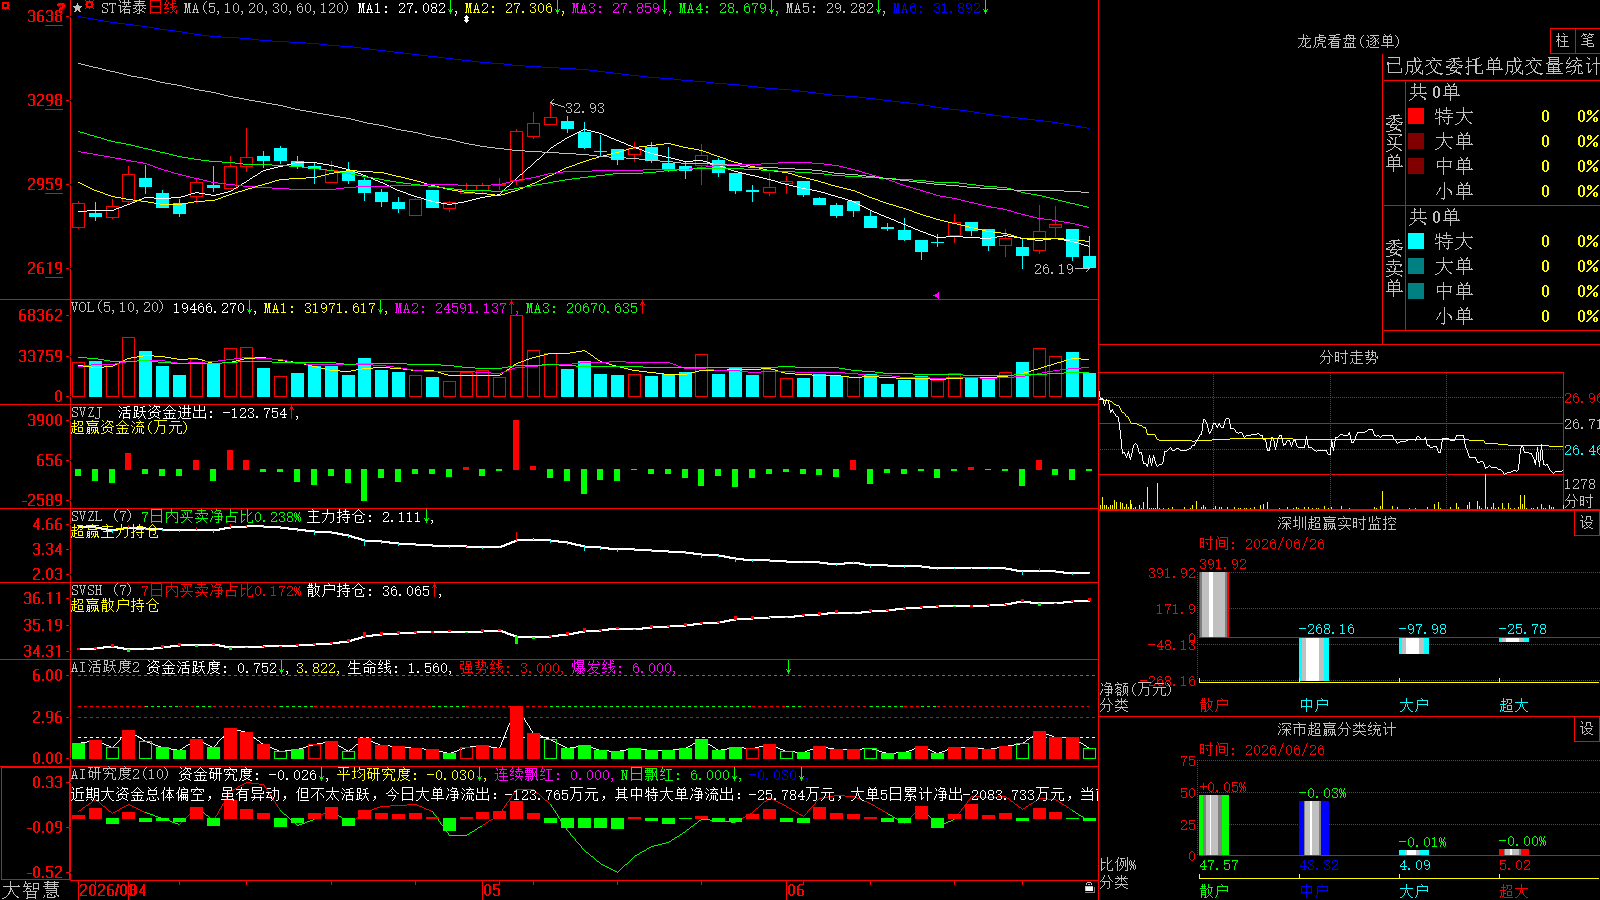The width and height of the screenshot is (1600, 900).
Task: Click the red question mark icon at top left
Action: click(x=62, y=8)
